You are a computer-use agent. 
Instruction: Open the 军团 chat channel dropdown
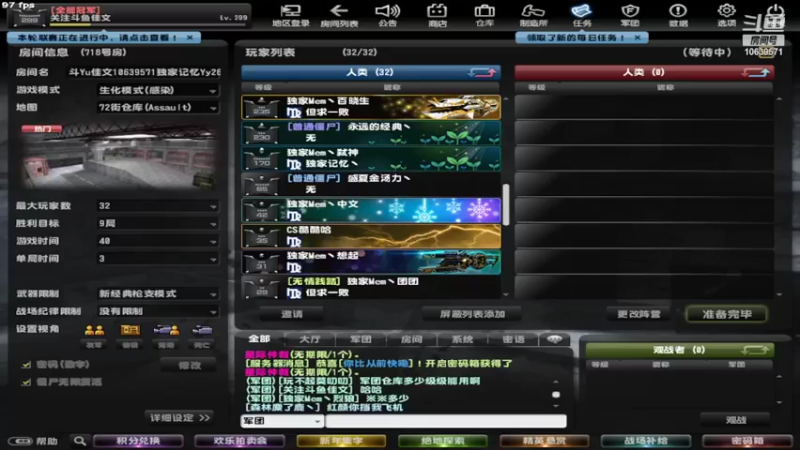tap(282, 421)
